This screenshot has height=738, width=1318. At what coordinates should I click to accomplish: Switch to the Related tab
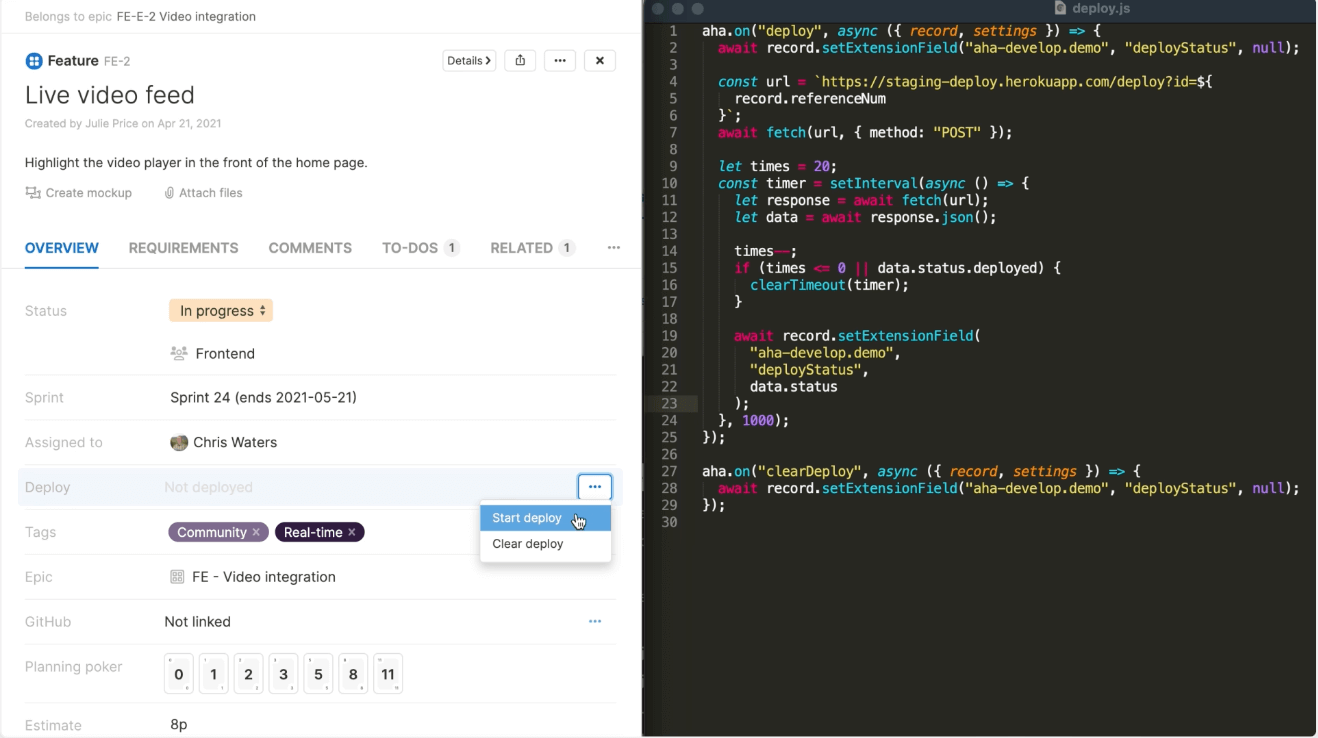(532, 248)
